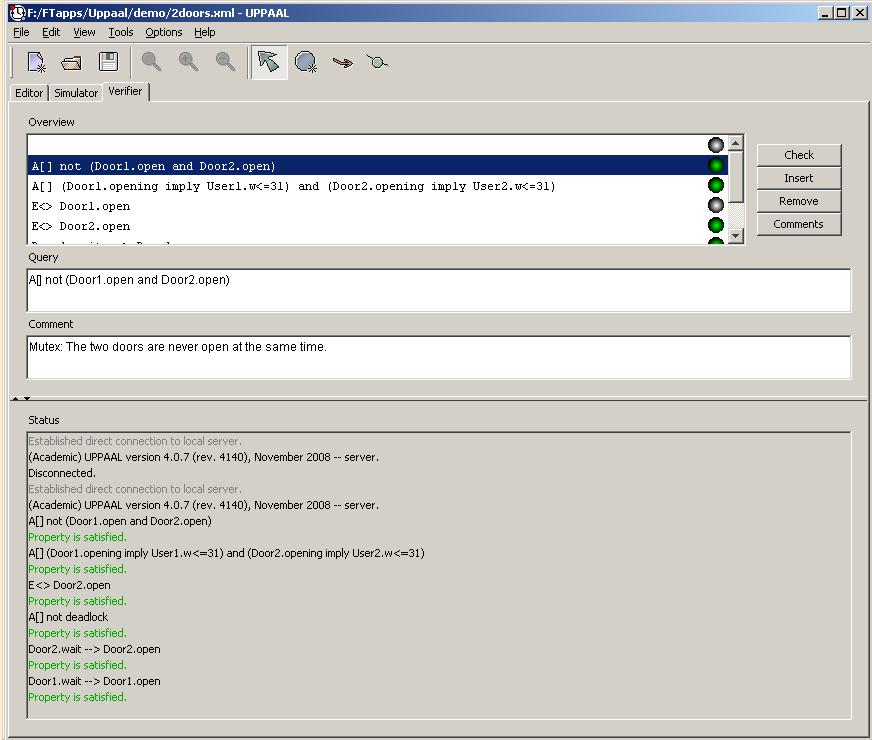Screen dimensions: 872x740
Task: Click the Overview list scroll-up arrow
Action: tap(736, 143)
